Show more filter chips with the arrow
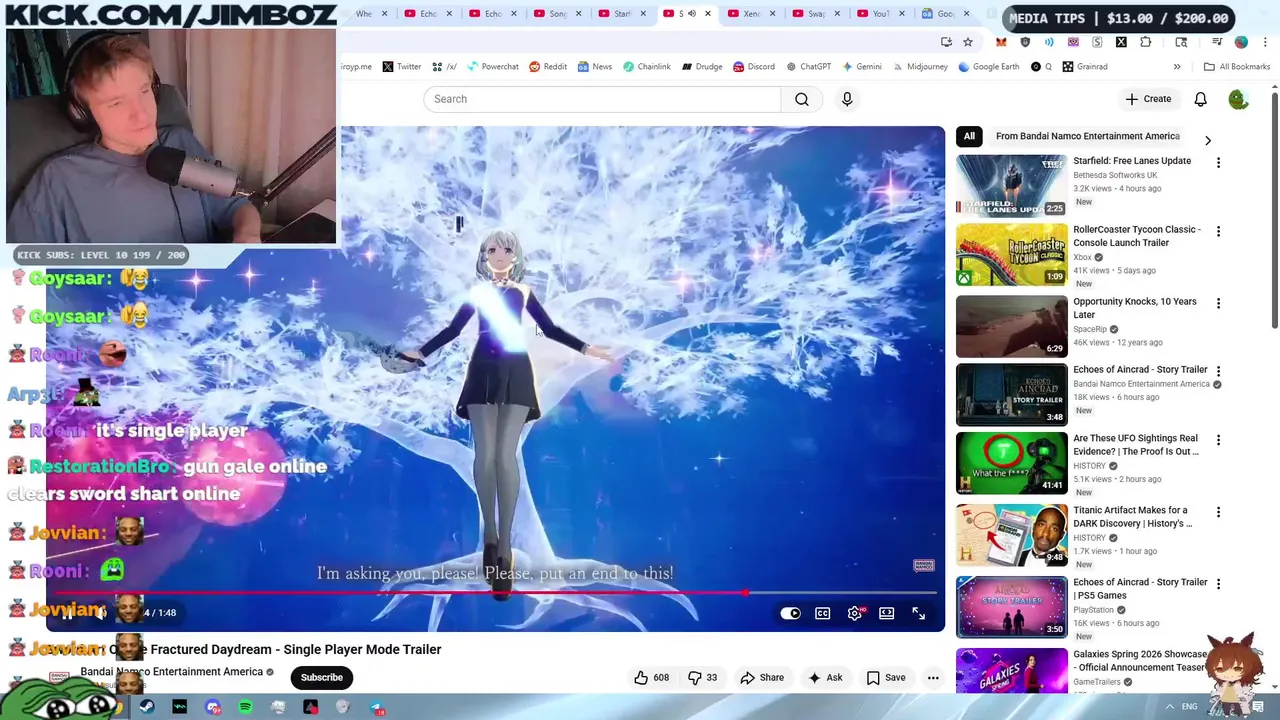 (1207, 141)
